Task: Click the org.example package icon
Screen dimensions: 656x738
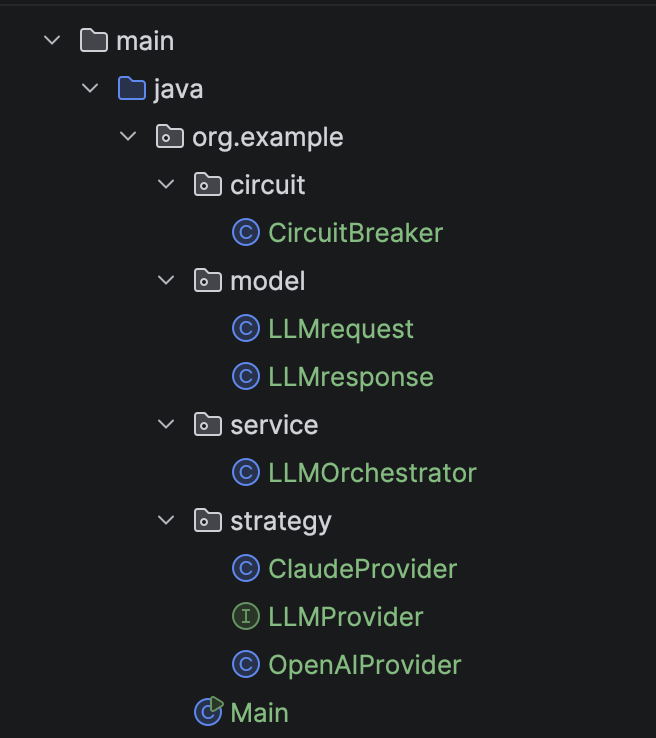Action: pos(170,136)
